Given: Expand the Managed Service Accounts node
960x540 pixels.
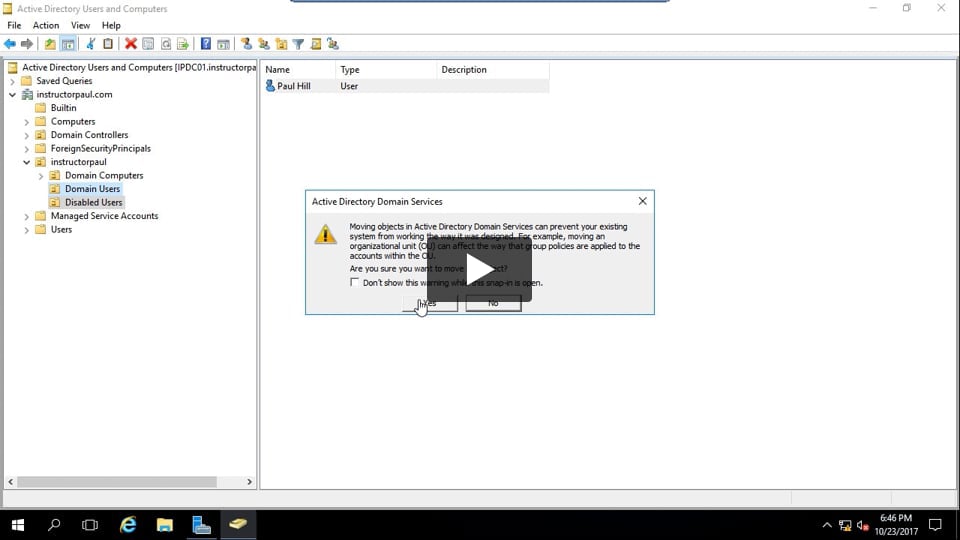Looking at the screenshot, I should (27, 216).
